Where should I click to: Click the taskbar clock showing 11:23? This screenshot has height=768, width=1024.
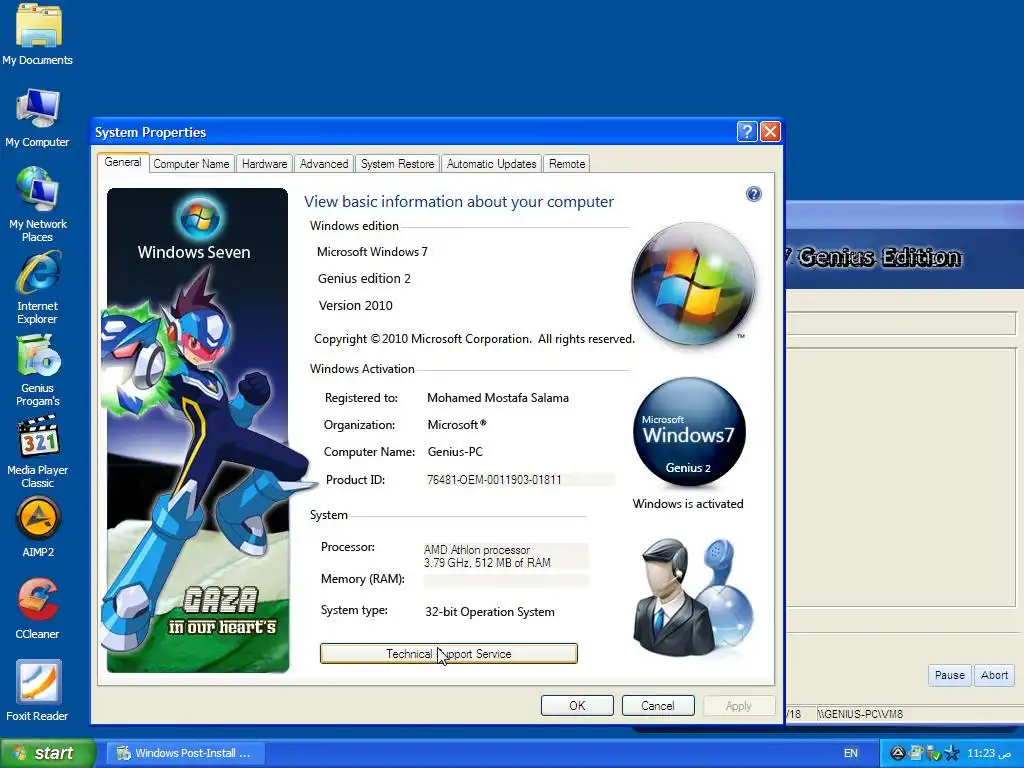pyautogui.click(x=989, y=754)
